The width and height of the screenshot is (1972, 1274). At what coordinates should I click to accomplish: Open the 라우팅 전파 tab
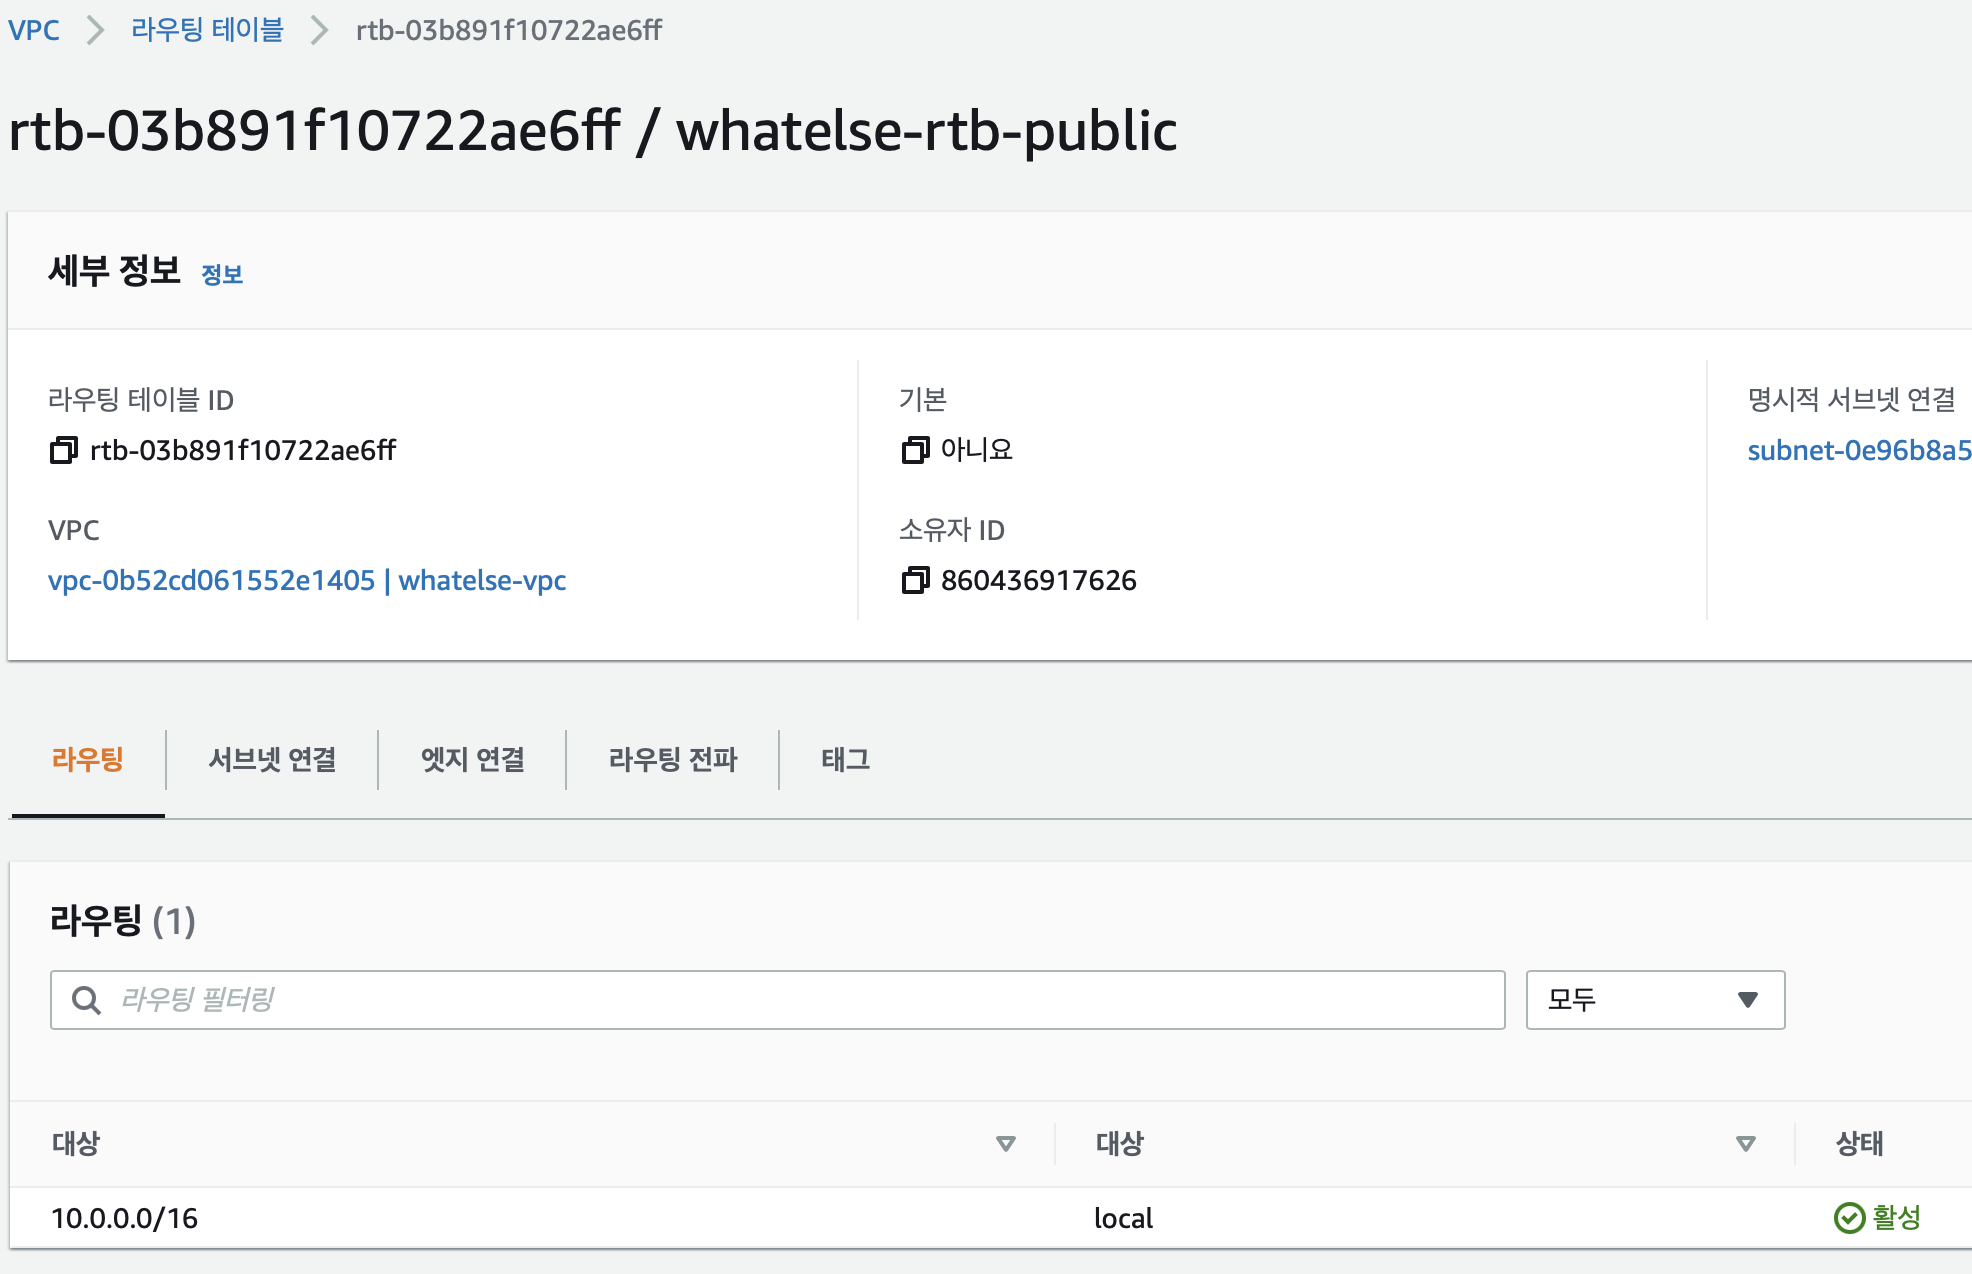673,760
